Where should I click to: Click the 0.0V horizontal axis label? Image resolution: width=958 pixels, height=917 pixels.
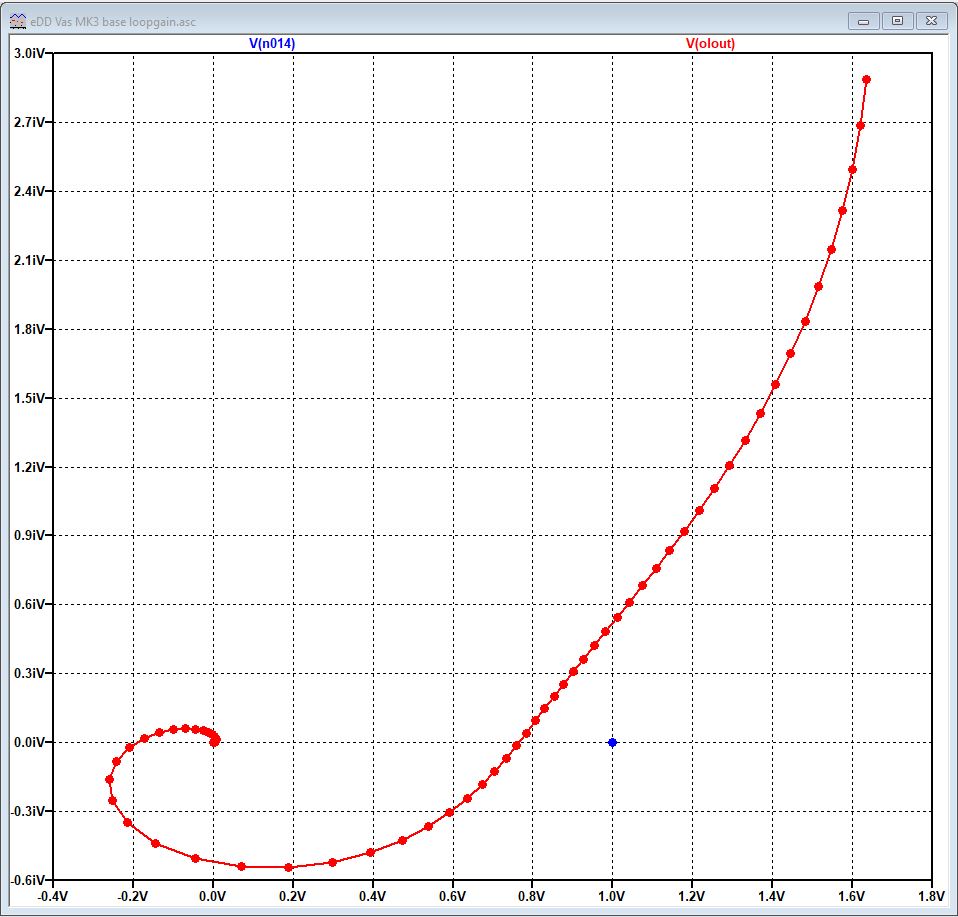tap(213, 896)
